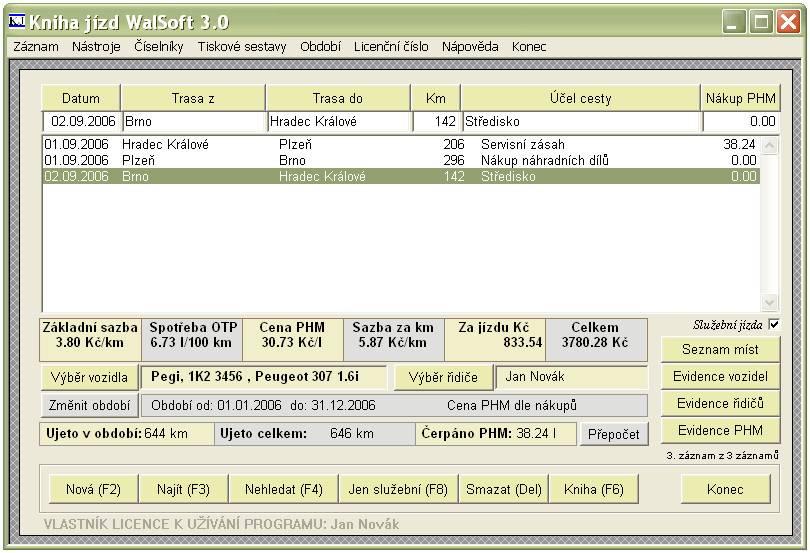This screenshot has width=810, height=553.
Task: Click the Celkem 3780.28 Kč box
Action: click(x=596, y=340)
